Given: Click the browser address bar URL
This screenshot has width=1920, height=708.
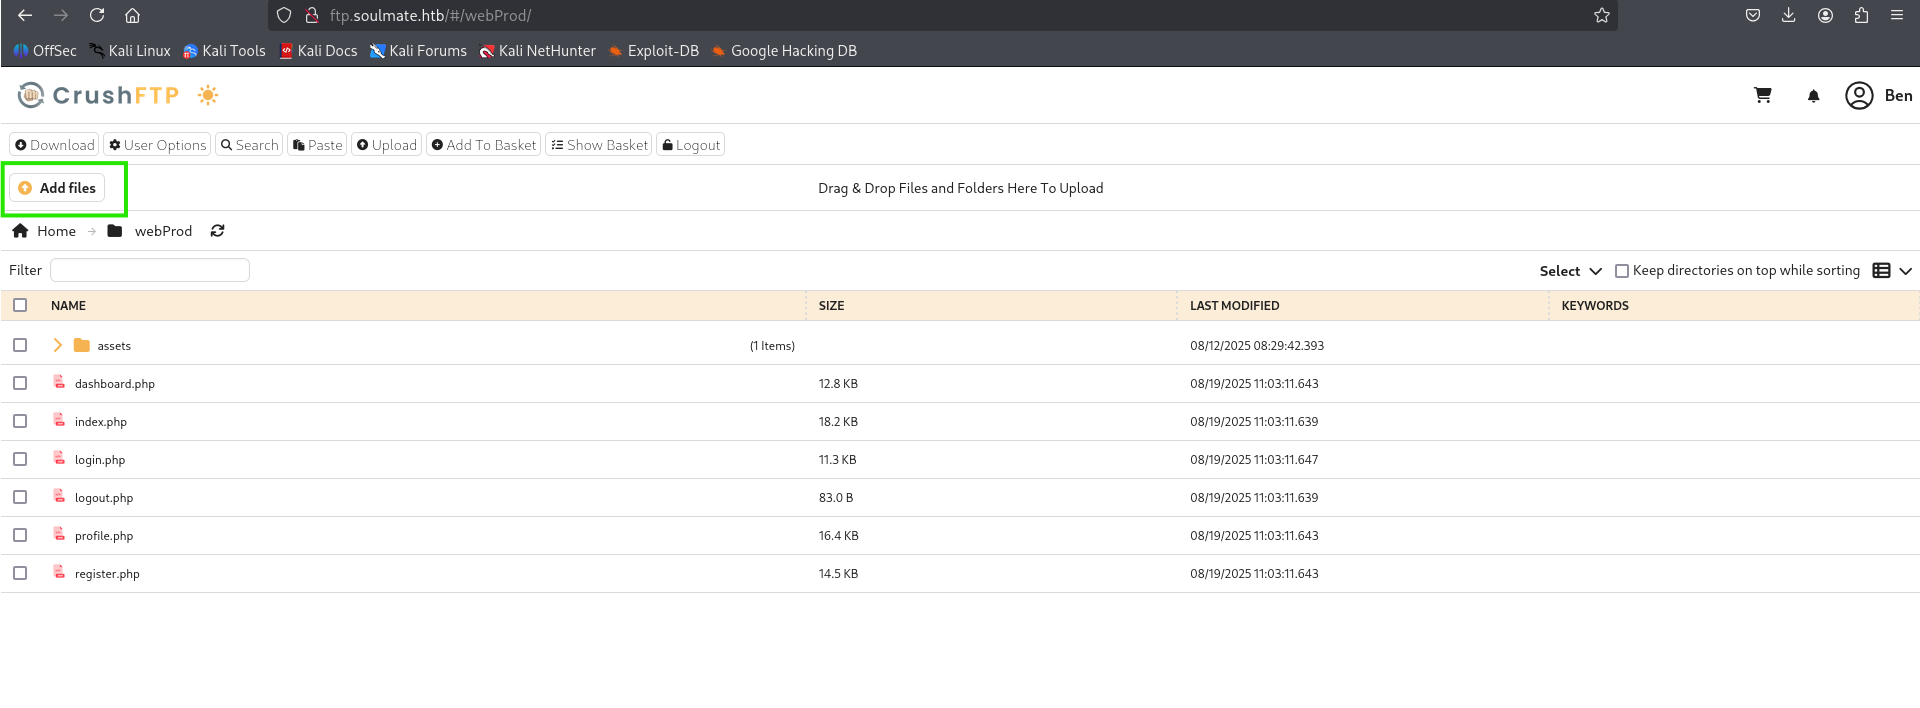Looking at the screenshot, I should pyautogui.click(x=431, y=16).
